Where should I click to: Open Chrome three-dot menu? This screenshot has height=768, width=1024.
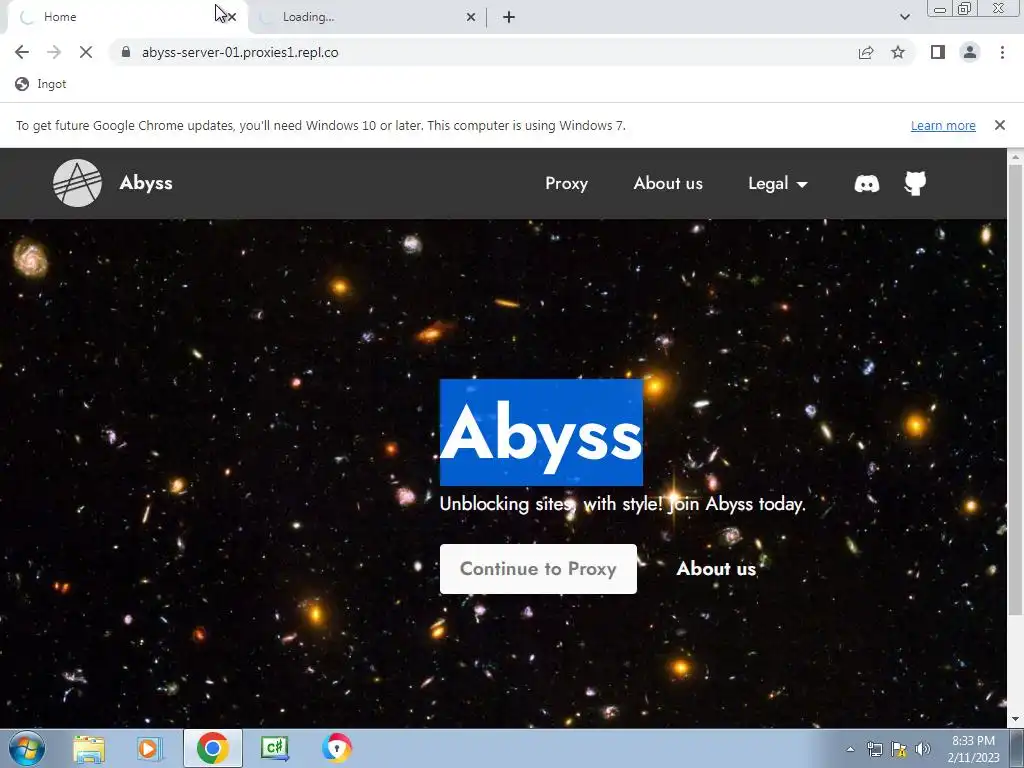1002,52
